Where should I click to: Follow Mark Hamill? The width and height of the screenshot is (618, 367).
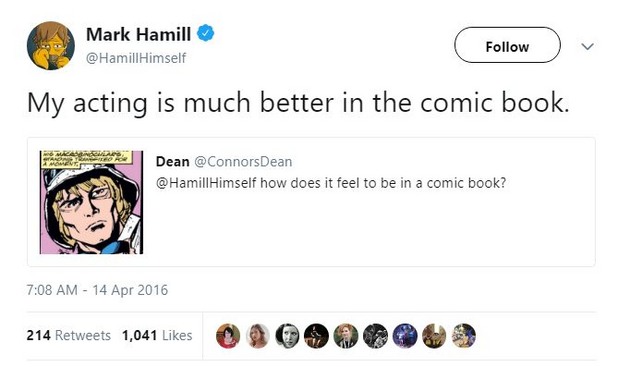(x=507, y=45)
